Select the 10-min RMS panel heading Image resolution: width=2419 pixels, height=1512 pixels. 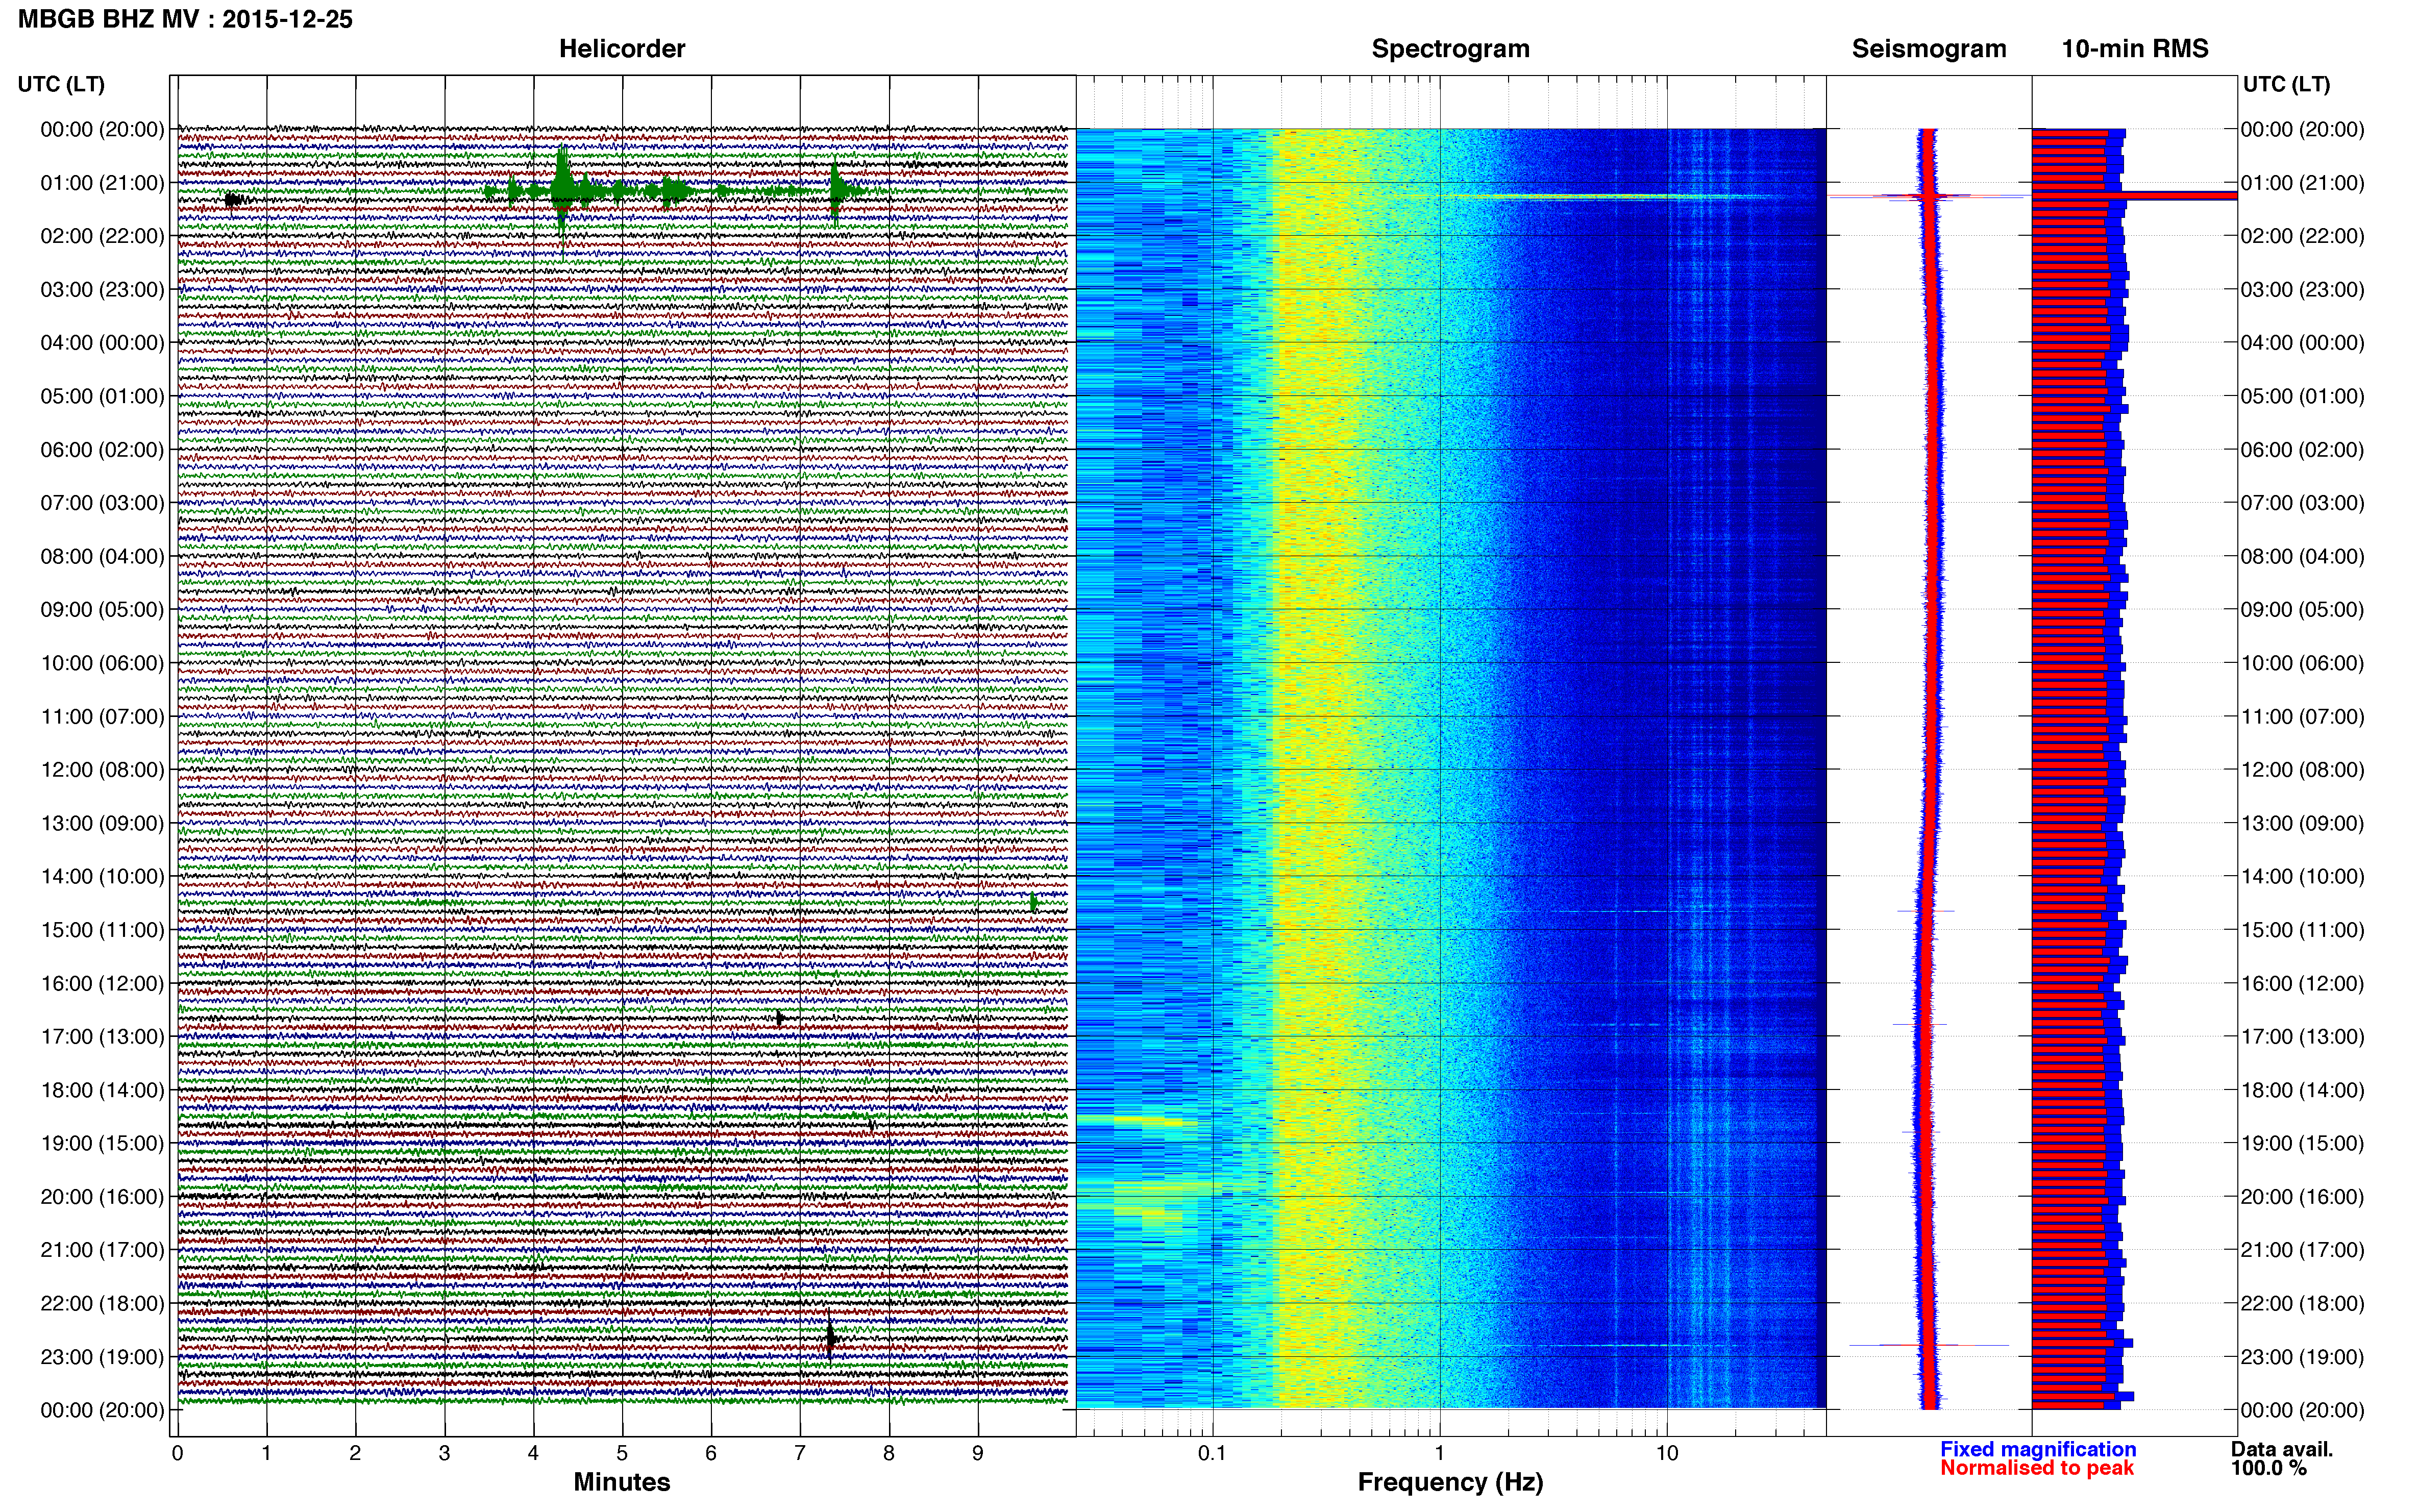pos(2135,49)
